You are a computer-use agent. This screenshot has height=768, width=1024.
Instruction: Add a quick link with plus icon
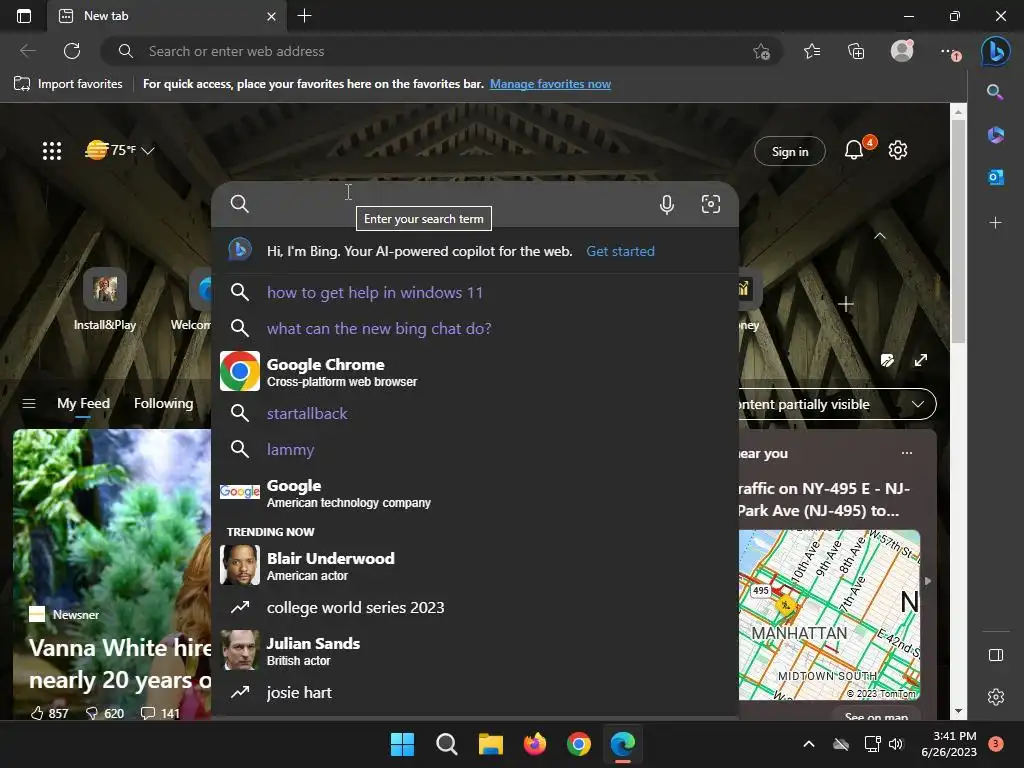846,304
